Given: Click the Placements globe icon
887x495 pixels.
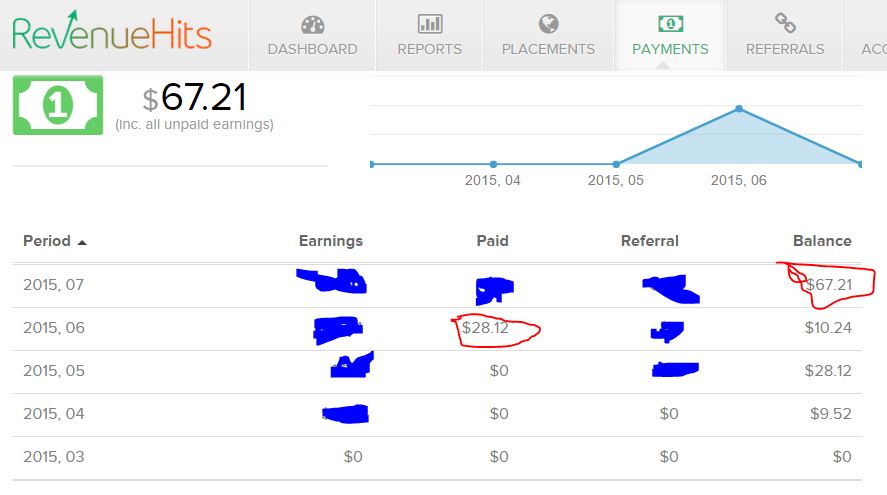Looking at the screenshot, I should tap(548, 24).
